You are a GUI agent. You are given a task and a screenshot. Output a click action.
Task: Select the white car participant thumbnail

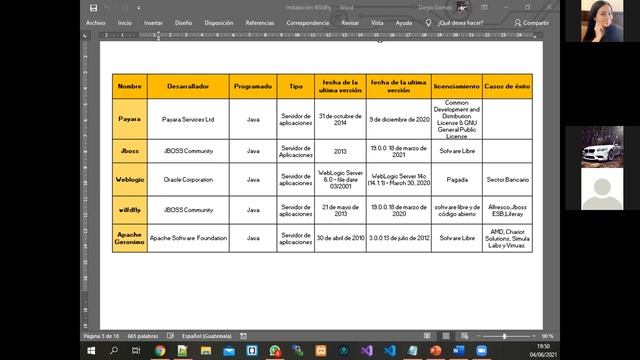[602, 147]
